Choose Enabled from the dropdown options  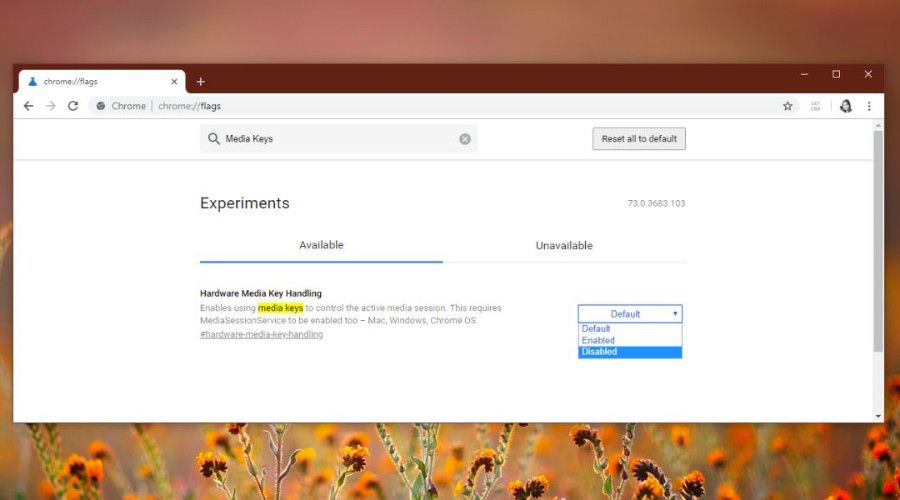point(630,340)
